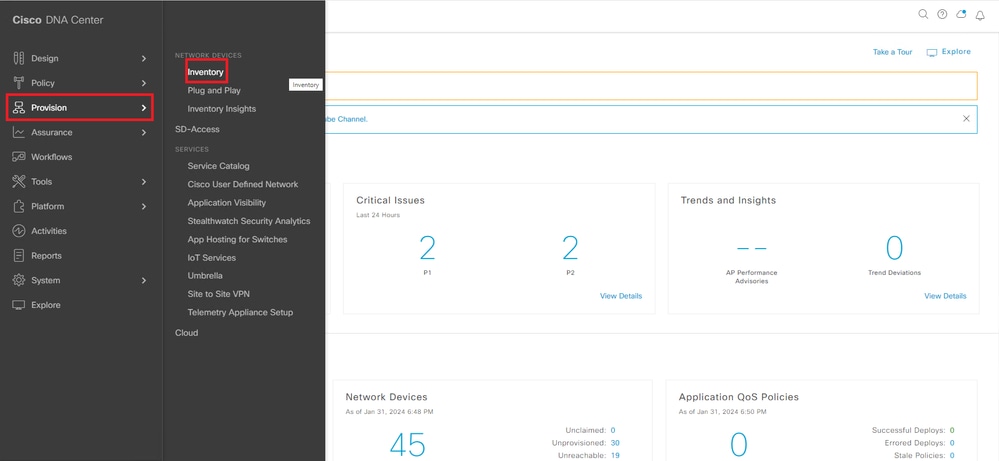The height and width of the screenshot is (461, 999).
Task: Click the Take a Tour link
Action: point(893,52)
